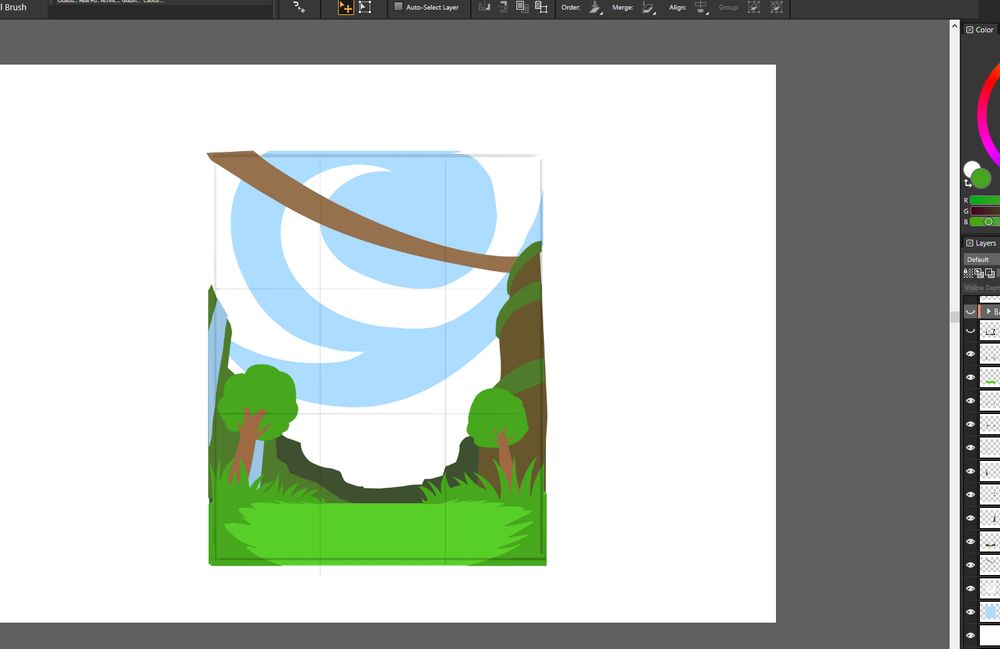Click the transform bounding box tool icon
The image size is (1000, 649).
(x=365, y=7)
